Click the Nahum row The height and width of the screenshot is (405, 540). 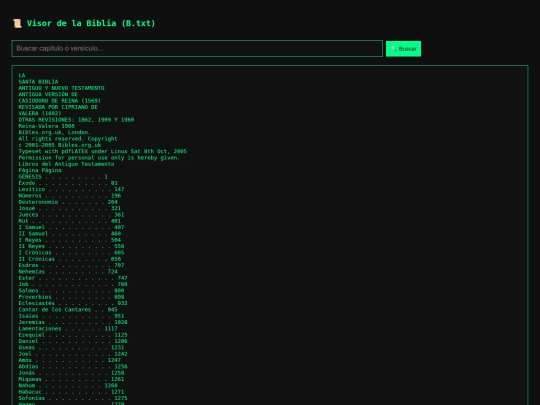[x=68, y=385]
